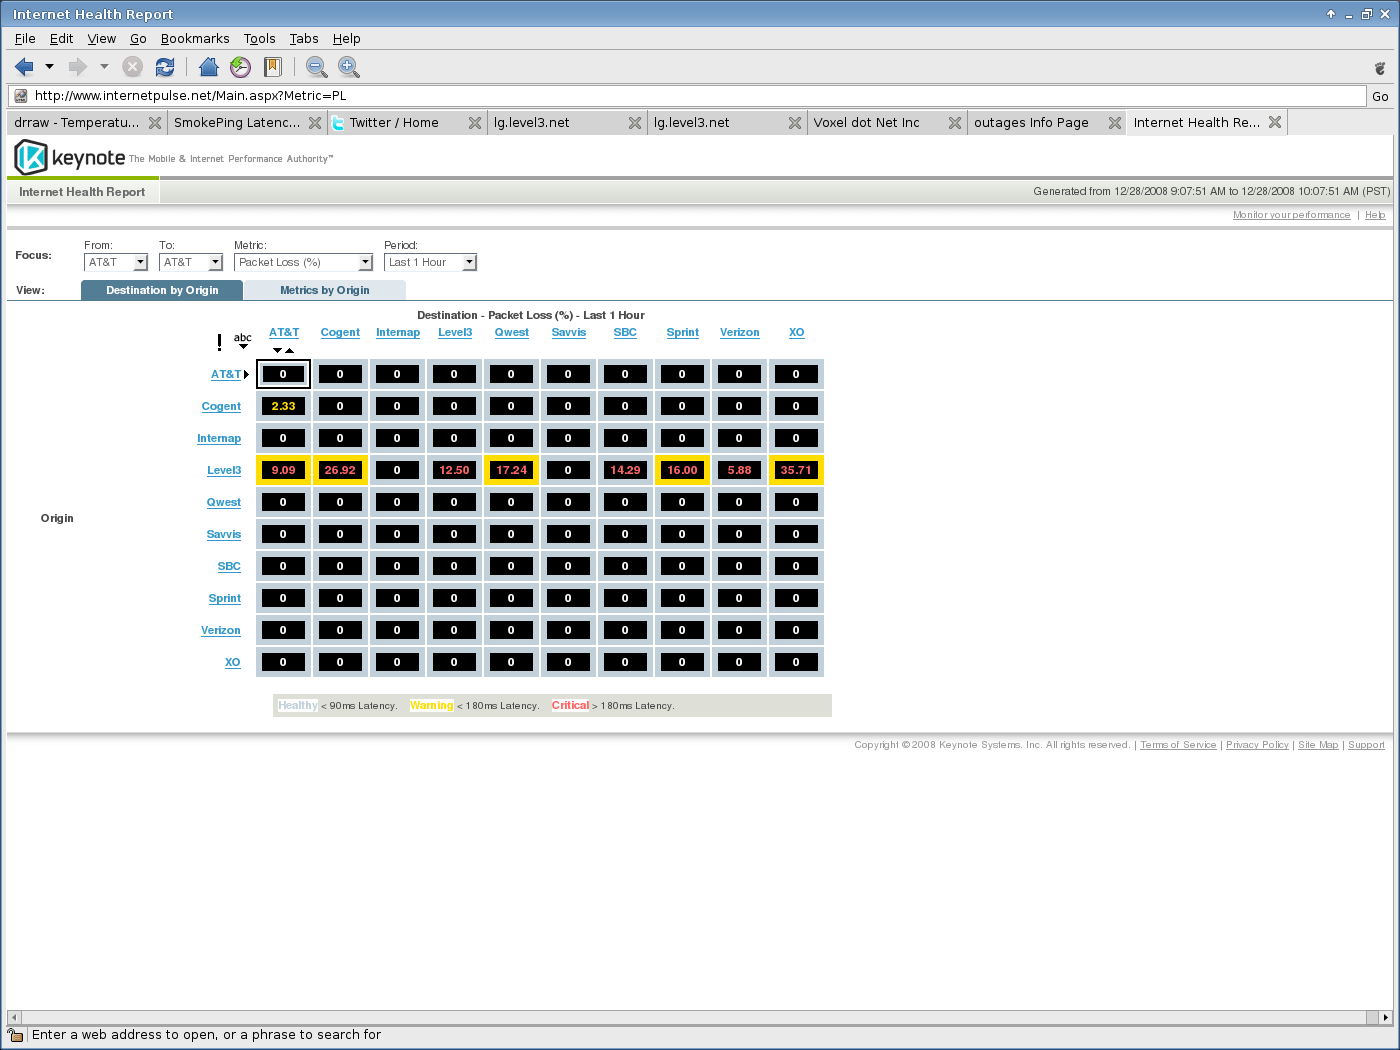Open the File menu
The height and width of the screenshot is (1050, 1400).
pos(25,39)
